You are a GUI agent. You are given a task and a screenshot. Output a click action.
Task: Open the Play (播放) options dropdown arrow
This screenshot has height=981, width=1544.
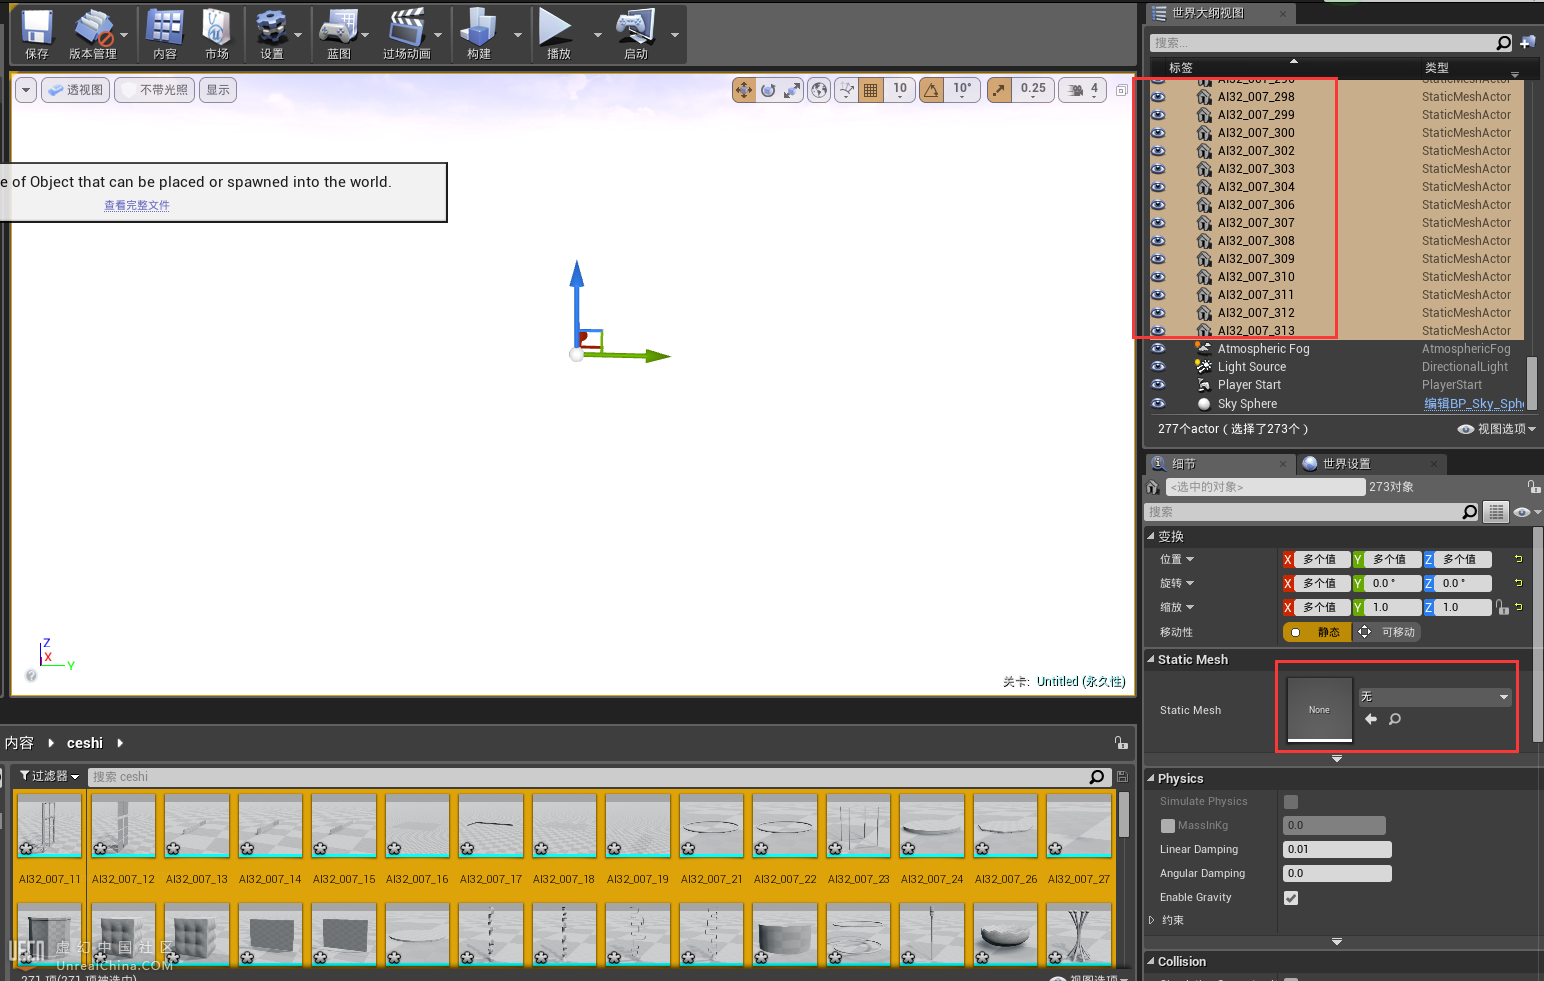pyautogui.click(x=598, y=35)
